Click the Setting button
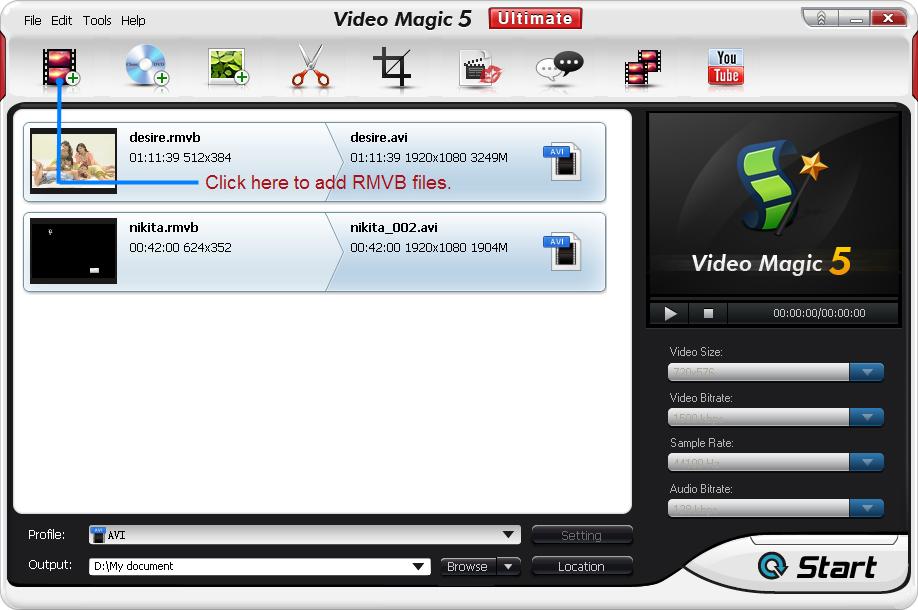 (581, 536)
